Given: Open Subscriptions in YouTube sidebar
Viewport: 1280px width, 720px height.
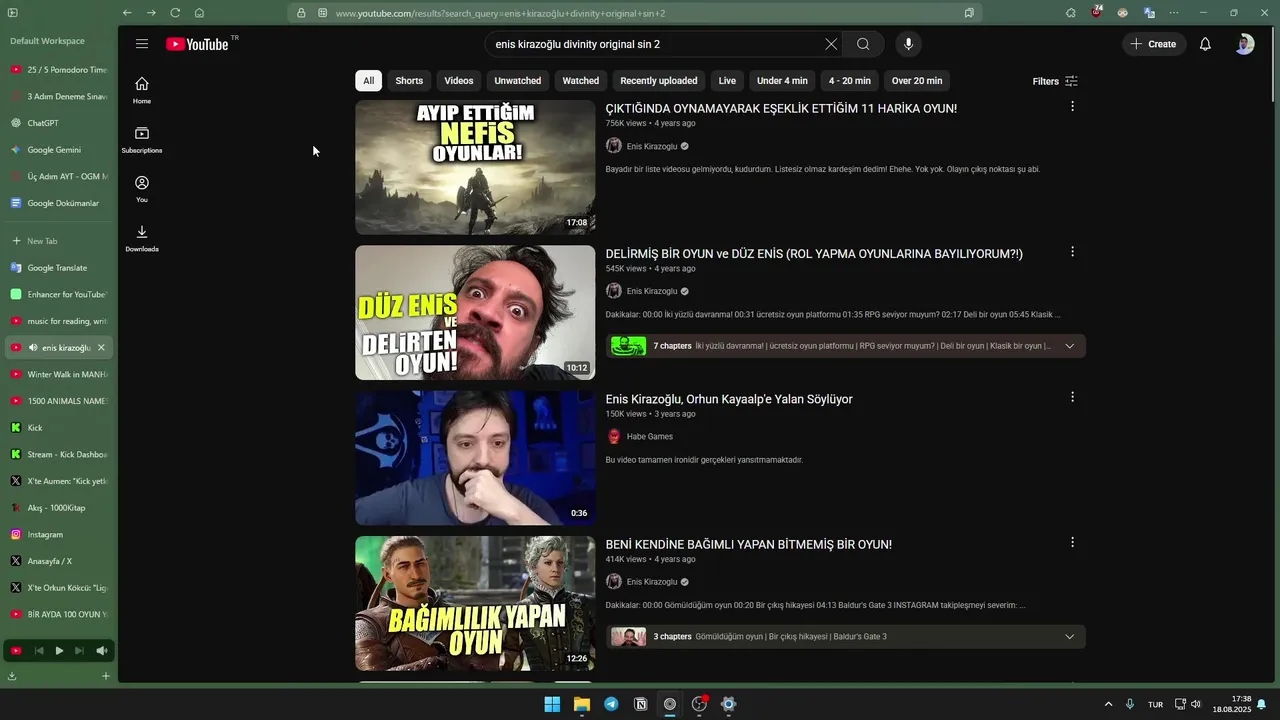Looking at the screenshot, I should point(142,140).
